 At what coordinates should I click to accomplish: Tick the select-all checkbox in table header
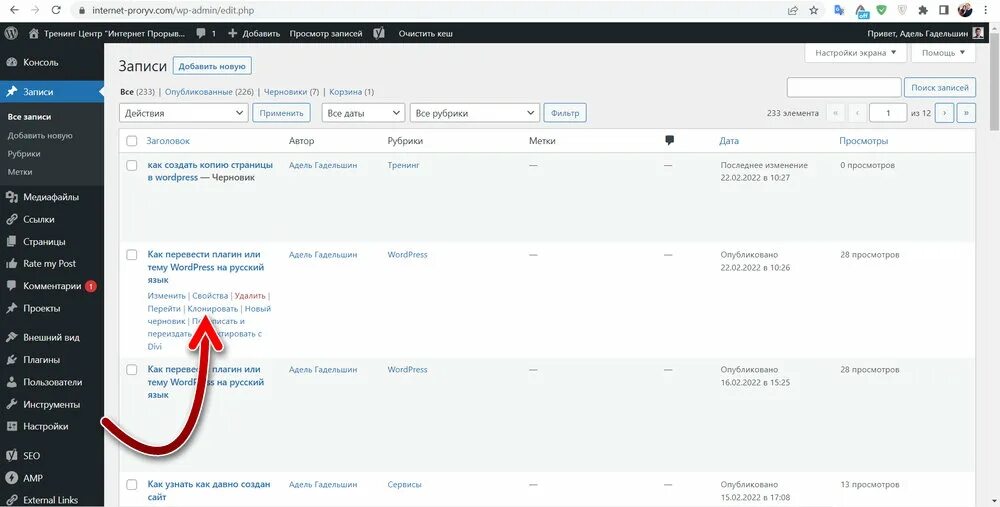pyautogui.click(x=131, y=141)
